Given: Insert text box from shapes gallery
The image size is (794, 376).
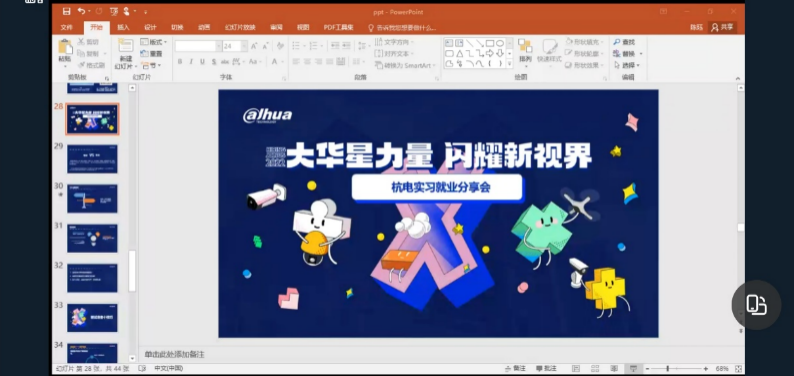Looking at the screenshot, I should click(449, 44).
